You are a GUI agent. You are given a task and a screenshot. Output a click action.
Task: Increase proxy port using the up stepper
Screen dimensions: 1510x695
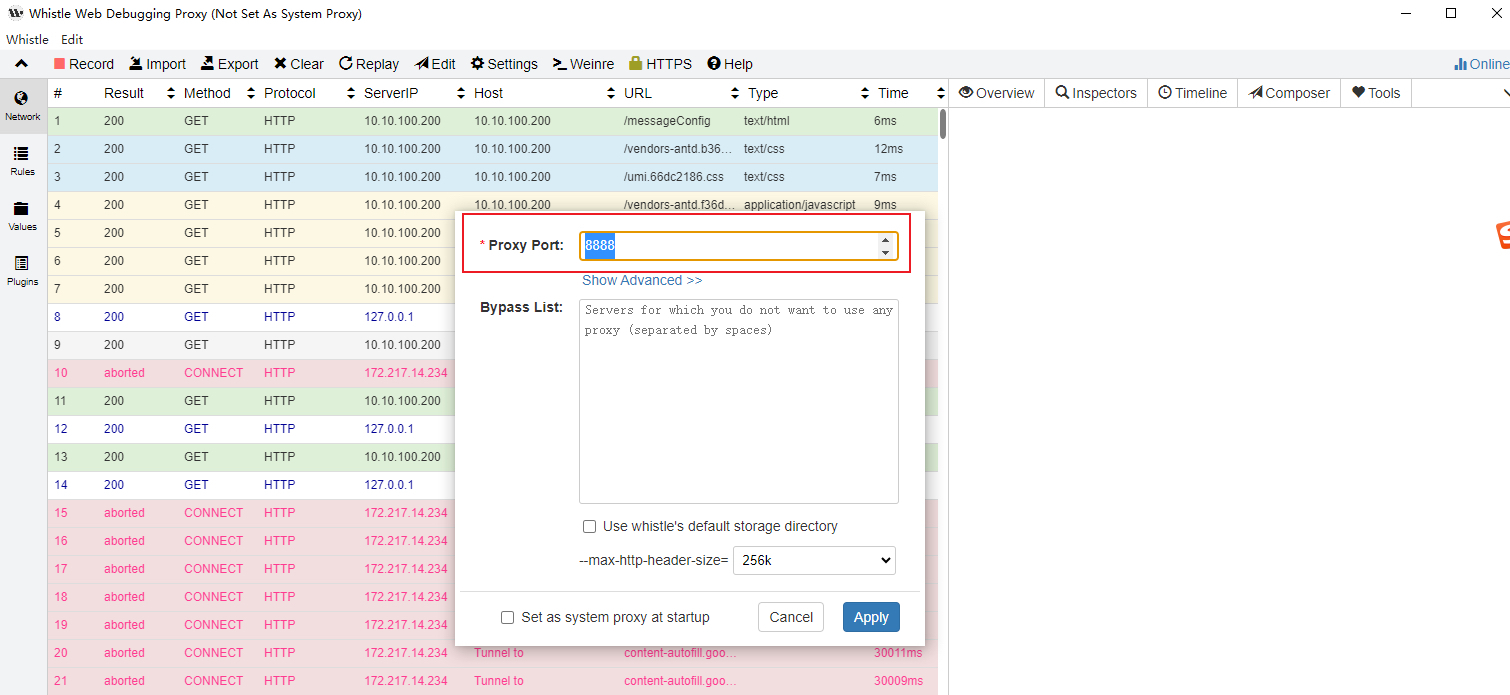tap(885, 240)
